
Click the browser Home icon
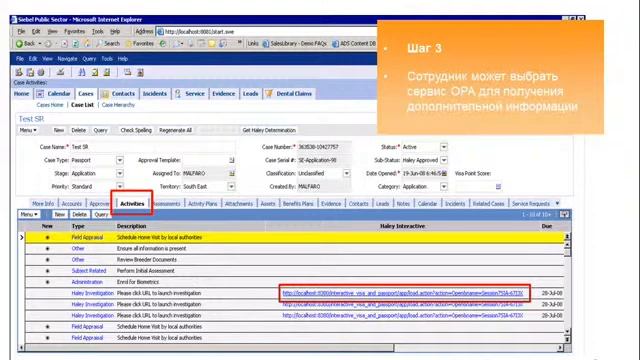(87, 43)
